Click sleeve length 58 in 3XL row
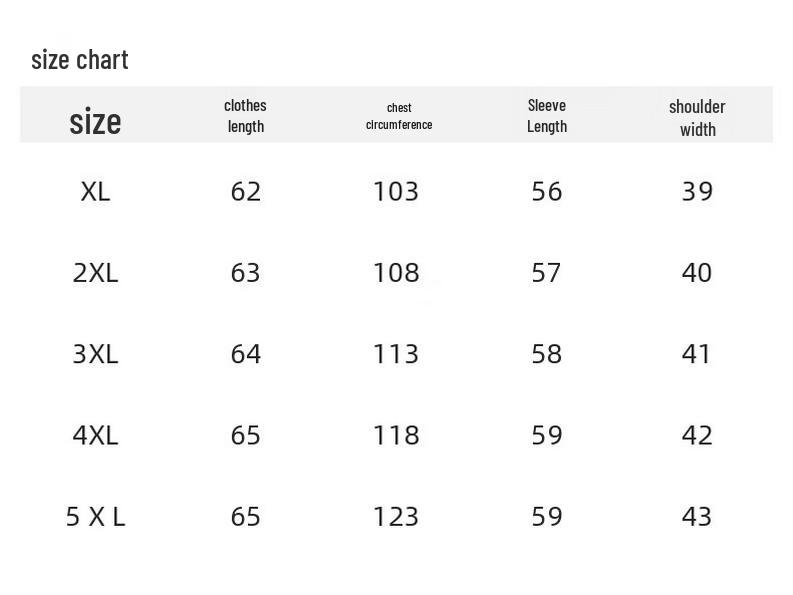The image size is (793, 595). (547, 354)
